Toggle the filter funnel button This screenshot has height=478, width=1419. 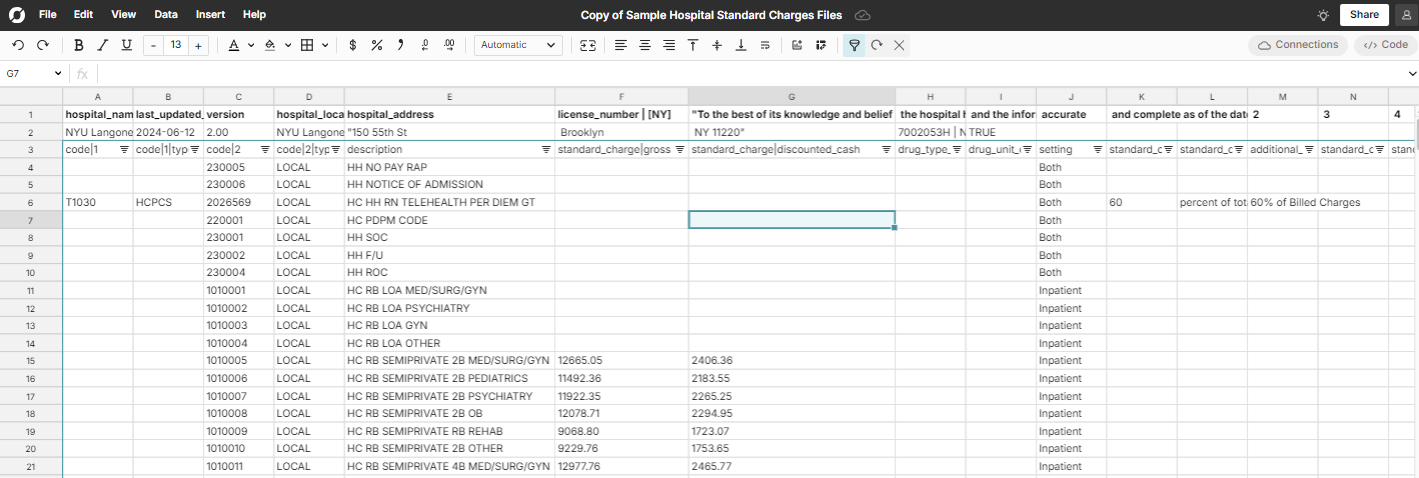pos(854,45)
